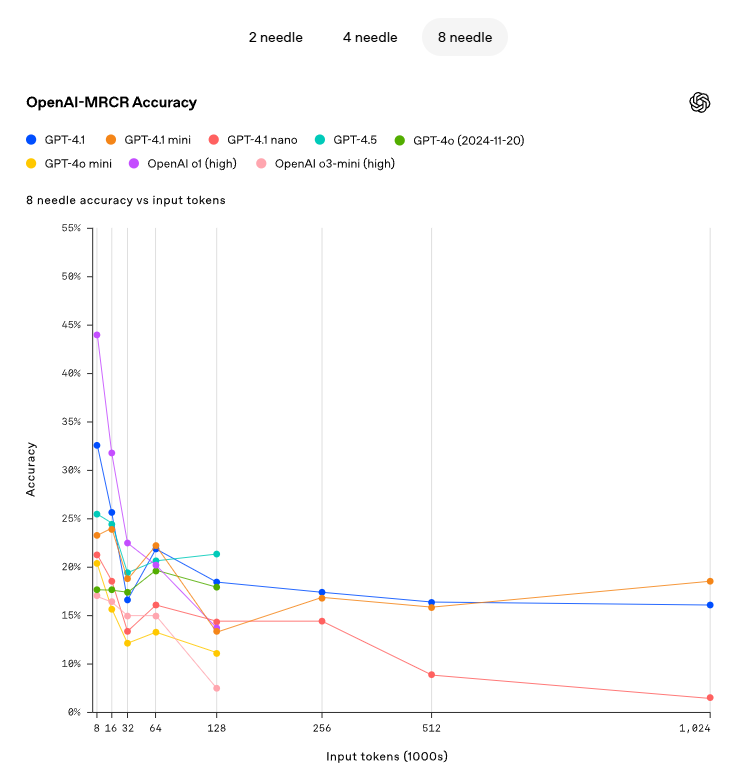Click the 128 x-axis tick label
Viewport: 739px width, 772px height.
pos(217,728)
